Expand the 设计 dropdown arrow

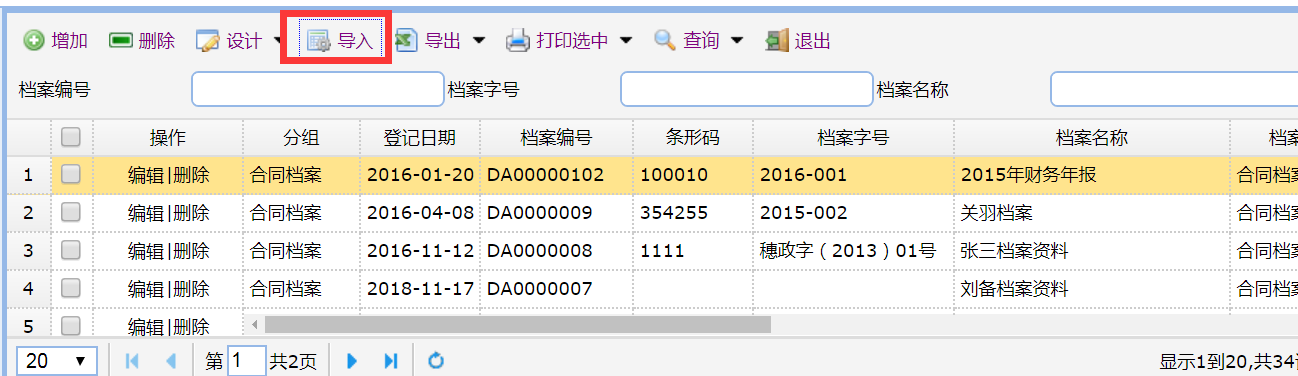coord(277,41)
